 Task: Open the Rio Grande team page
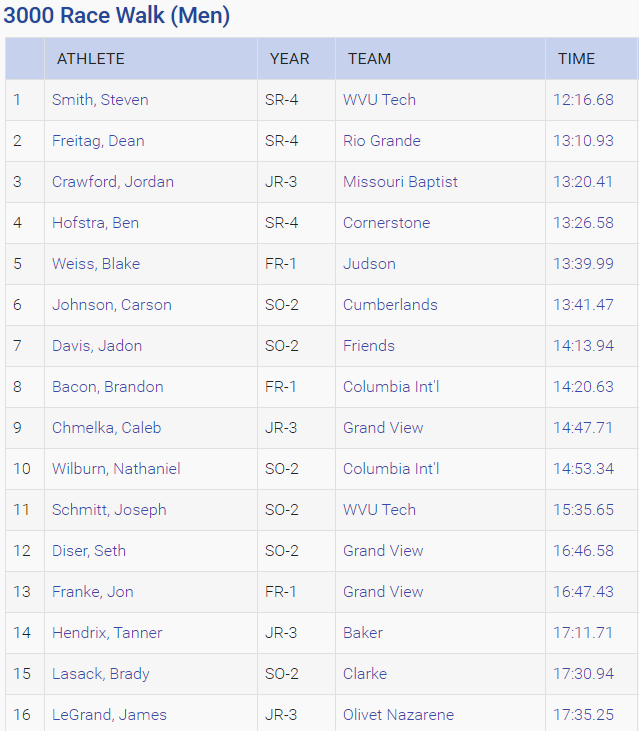381,141
